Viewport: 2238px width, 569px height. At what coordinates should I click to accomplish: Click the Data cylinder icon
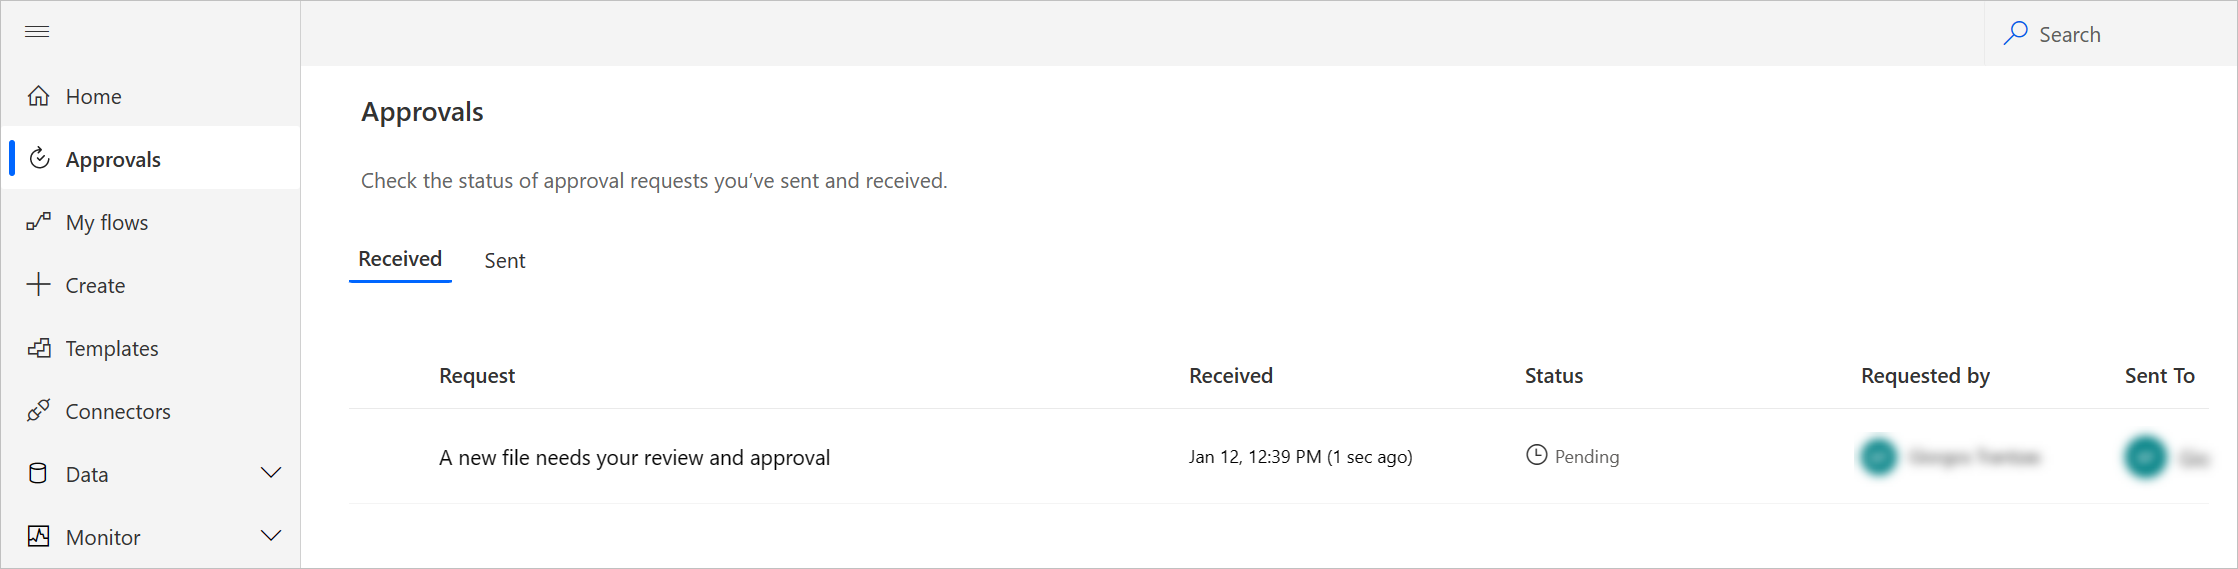38,474
